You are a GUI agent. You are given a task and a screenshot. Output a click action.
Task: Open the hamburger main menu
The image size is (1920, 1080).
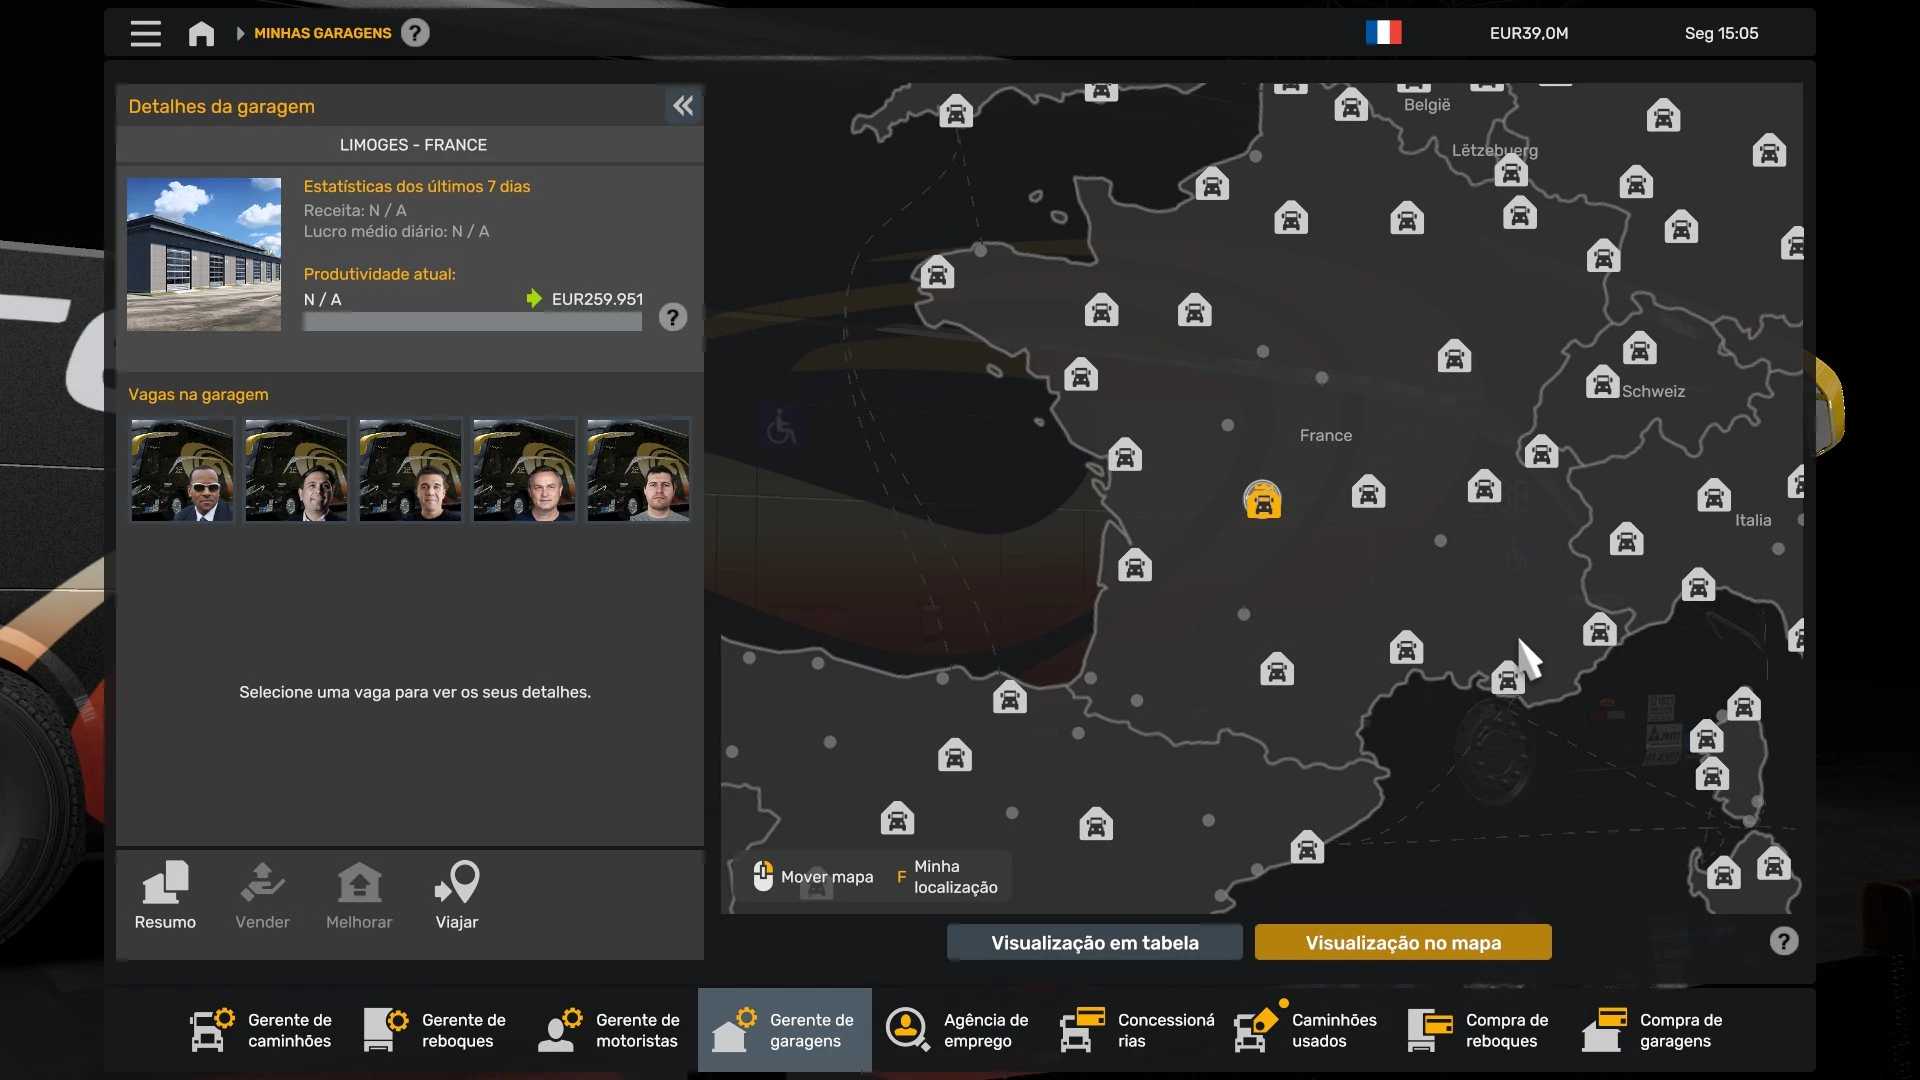(x=145, y=33)
